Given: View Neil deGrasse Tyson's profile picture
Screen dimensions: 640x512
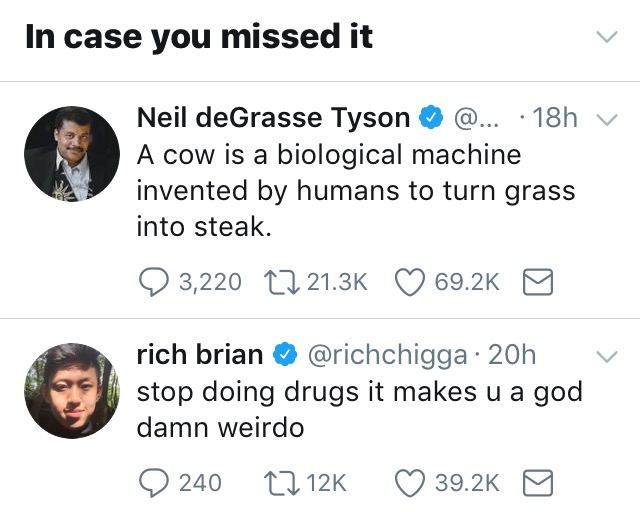Looking at the screenshot, I should [x=71, y=154].
